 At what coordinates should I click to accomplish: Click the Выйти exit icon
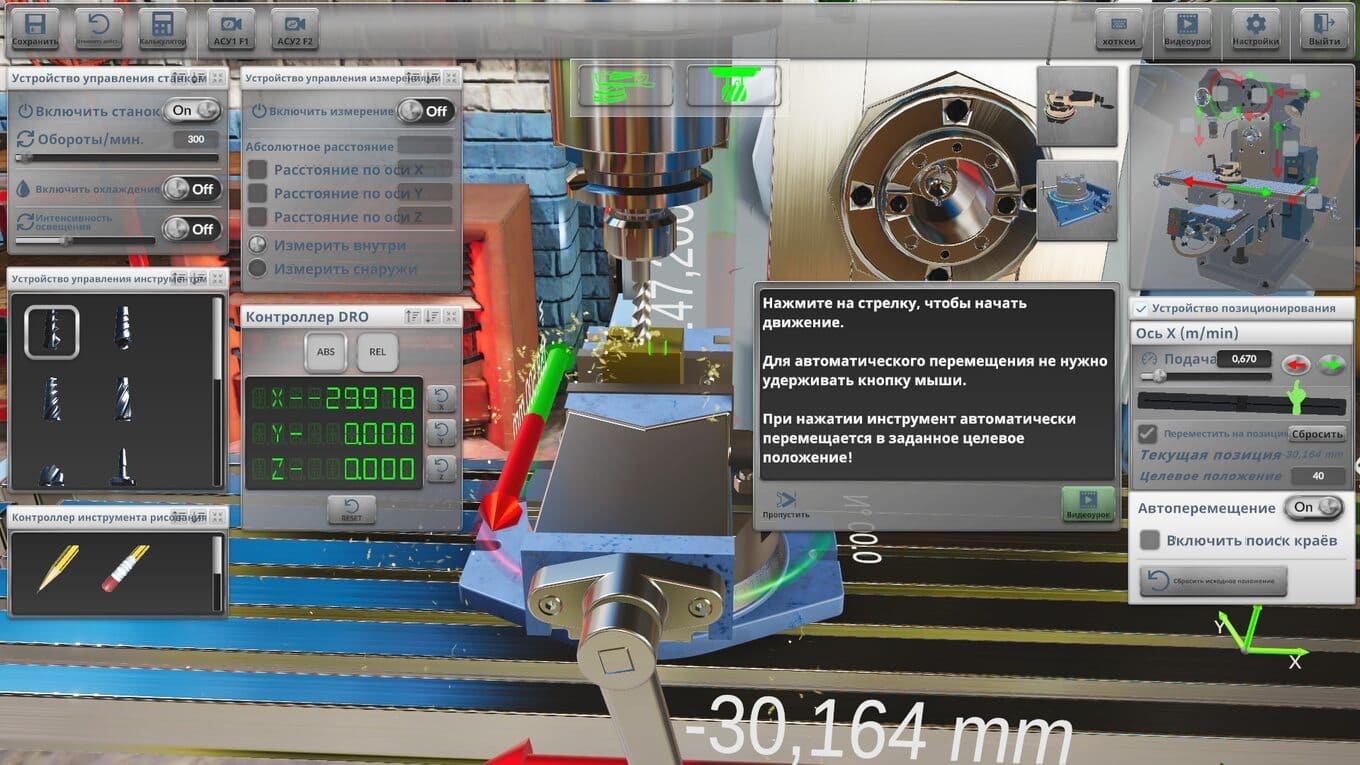[1324, 30]
